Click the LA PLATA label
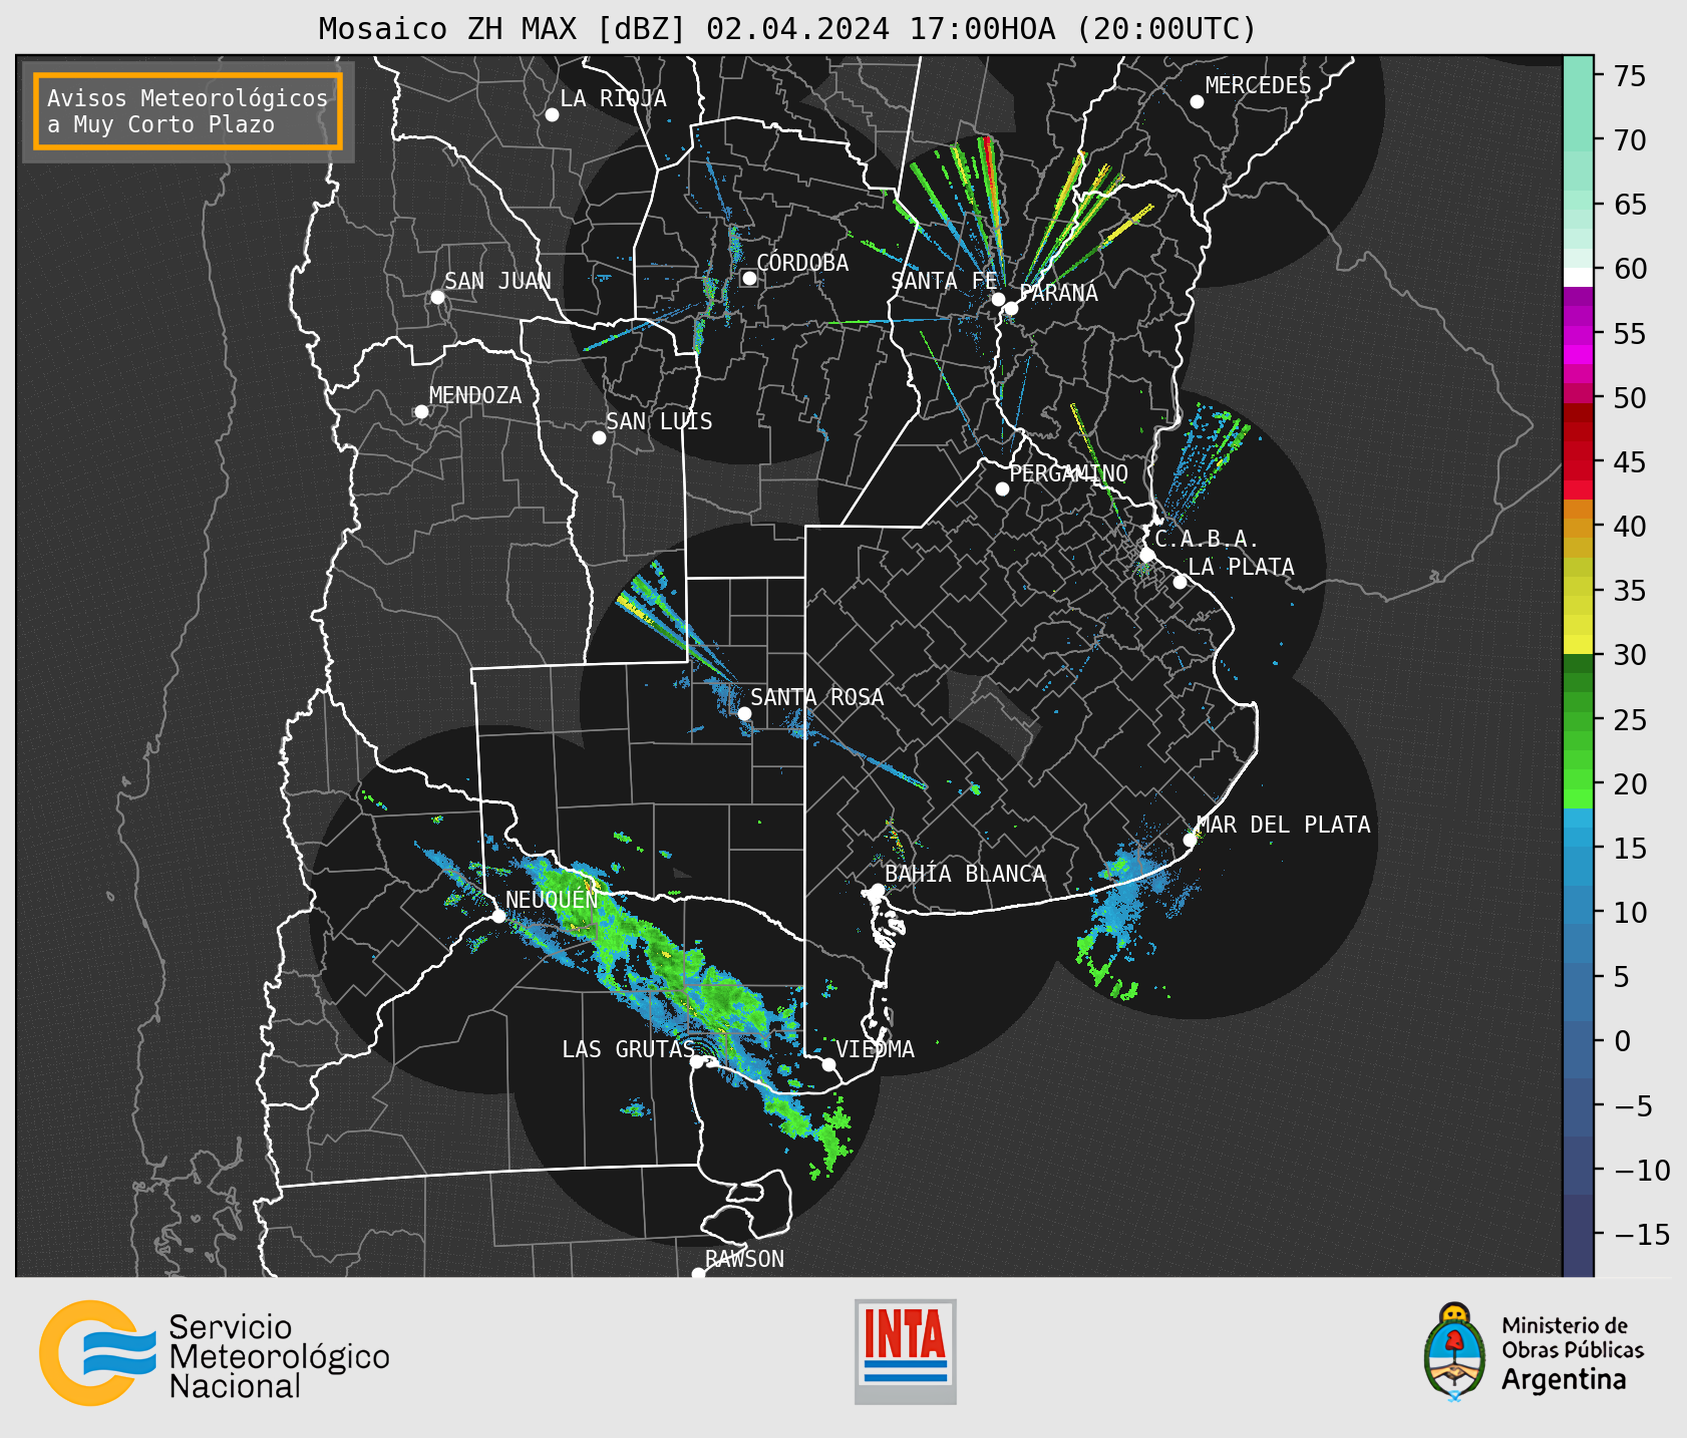 click(x=1241, y=567)
